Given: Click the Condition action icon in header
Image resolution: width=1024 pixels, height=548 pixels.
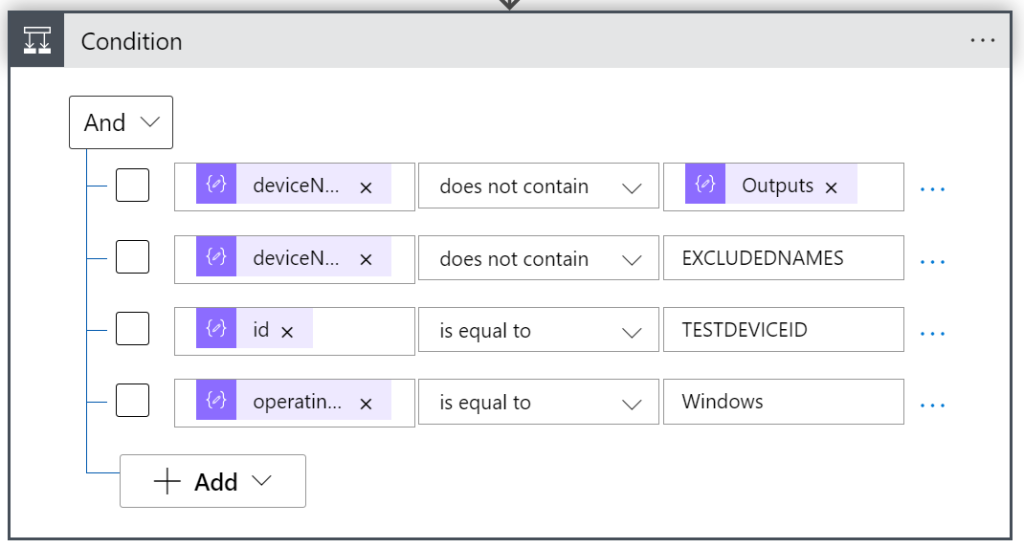Looking at the screenshot, I should pyautogui.click(x=37, y=42).
